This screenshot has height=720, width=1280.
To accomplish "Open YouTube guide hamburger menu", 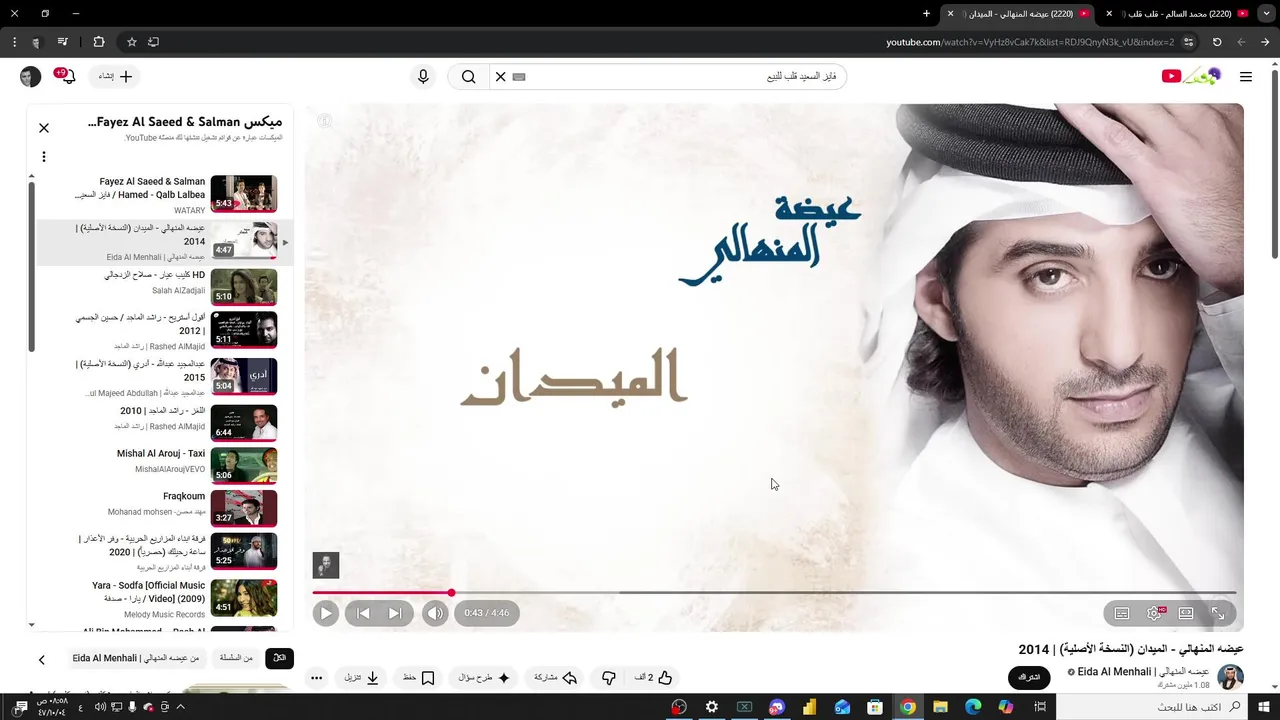I will [1245, 76].
